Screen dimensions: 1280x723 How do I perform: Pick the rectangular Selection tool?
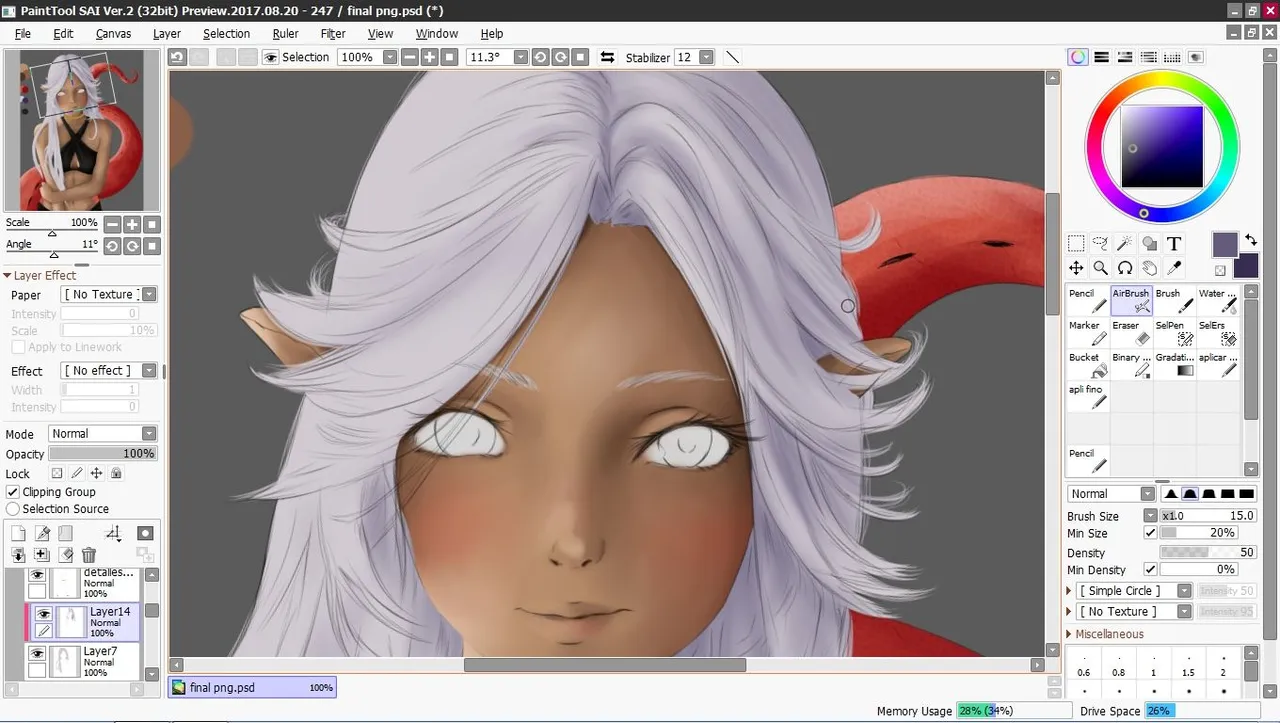pyautogui.click(x=1076, y=243)
